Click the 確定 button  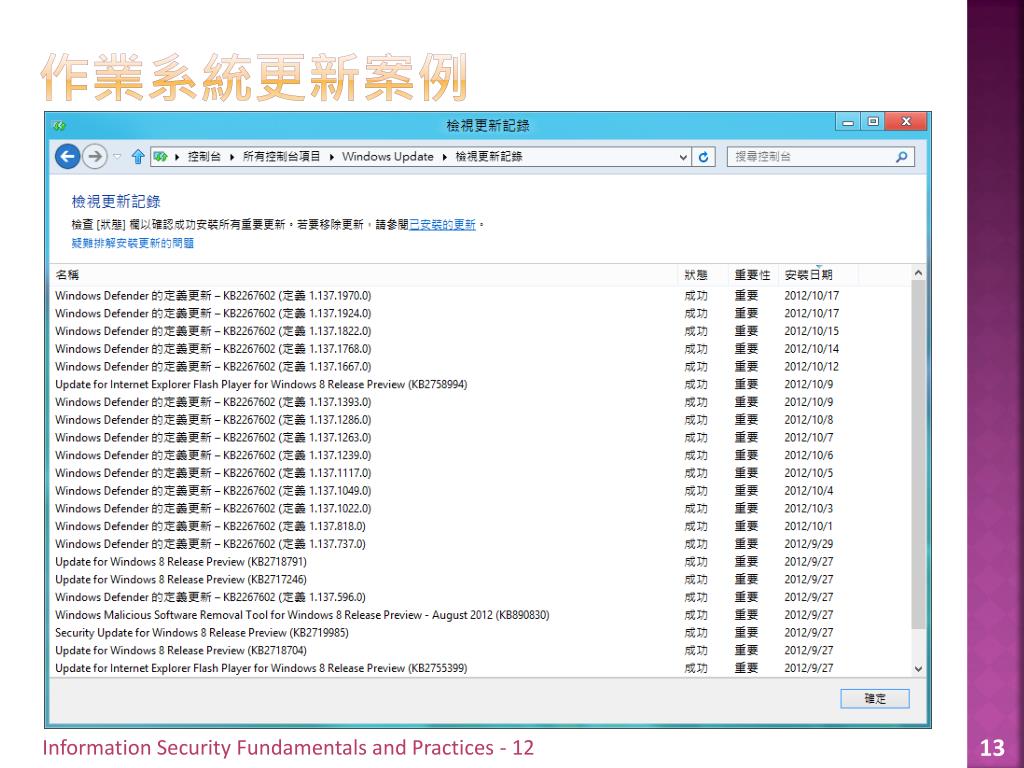pyautogui.click(x=874, y=699)
